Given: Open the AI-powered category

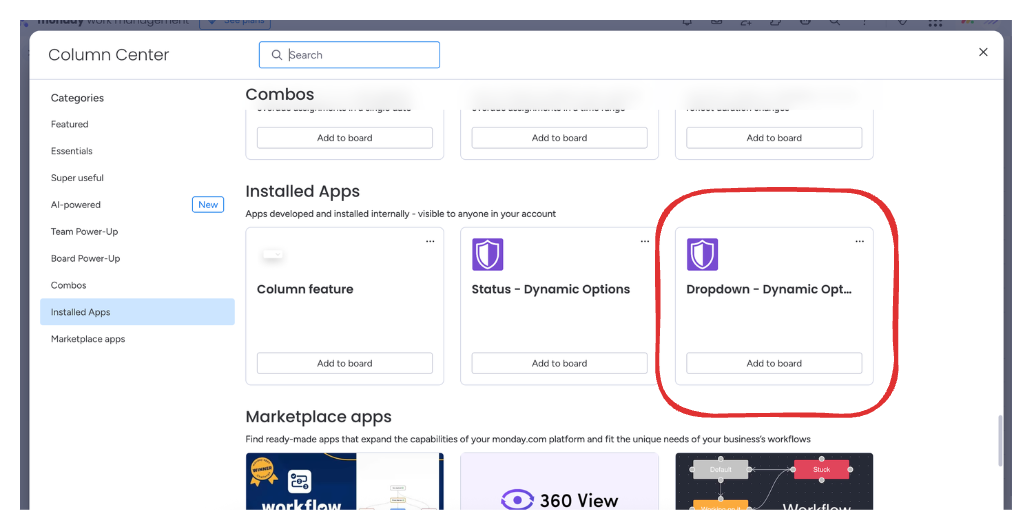Looking at the screenshot, I should click(x=76, y=205).
